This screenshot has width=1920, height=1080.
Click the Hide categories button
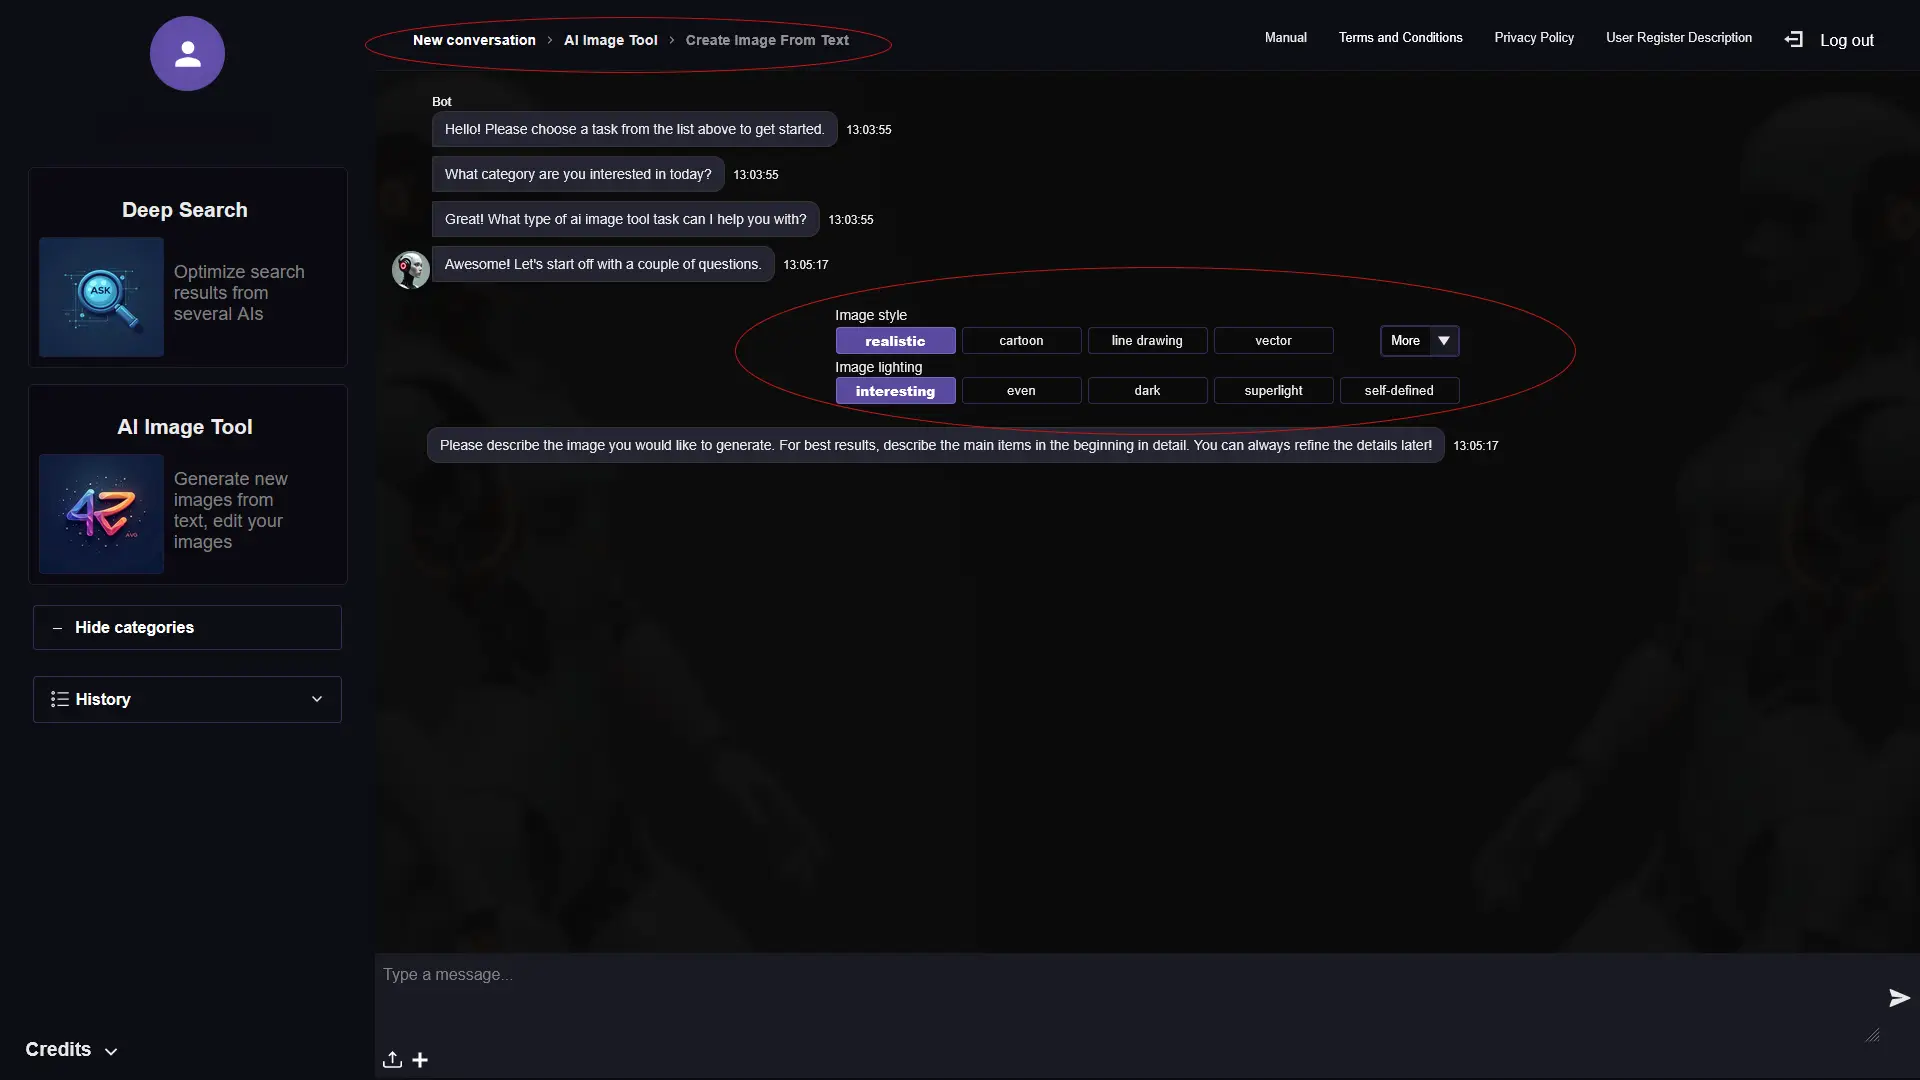[187, 628]
